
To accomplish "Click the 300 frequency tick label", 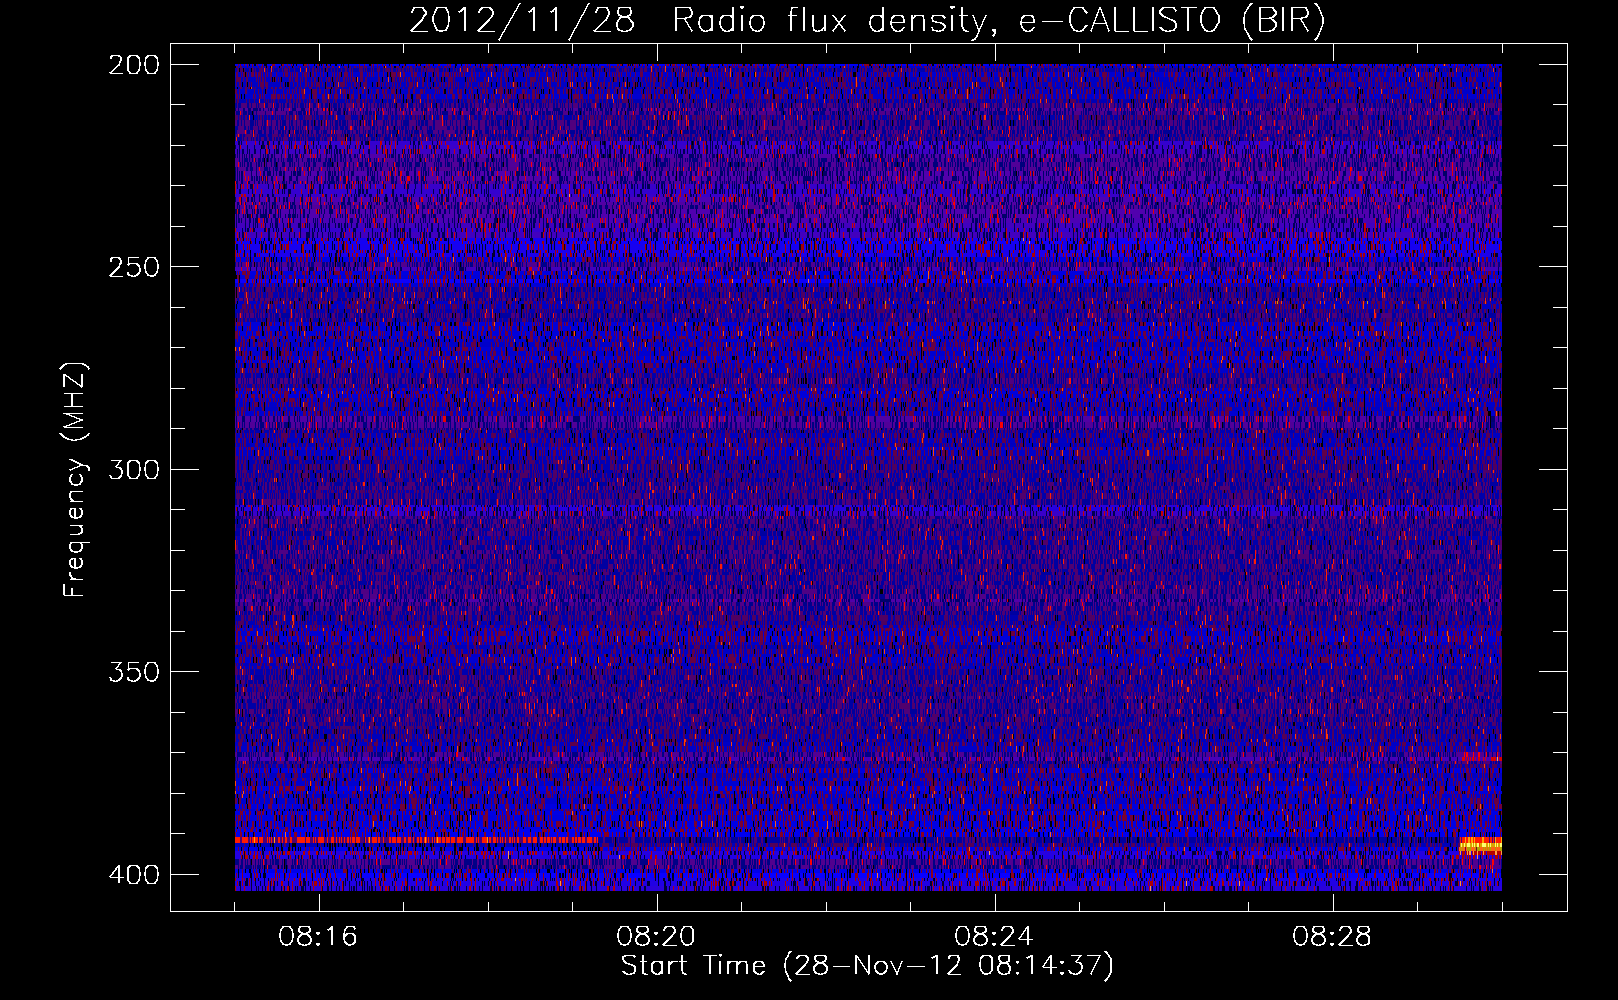I will pyautogui.click(x=133, y=469).
